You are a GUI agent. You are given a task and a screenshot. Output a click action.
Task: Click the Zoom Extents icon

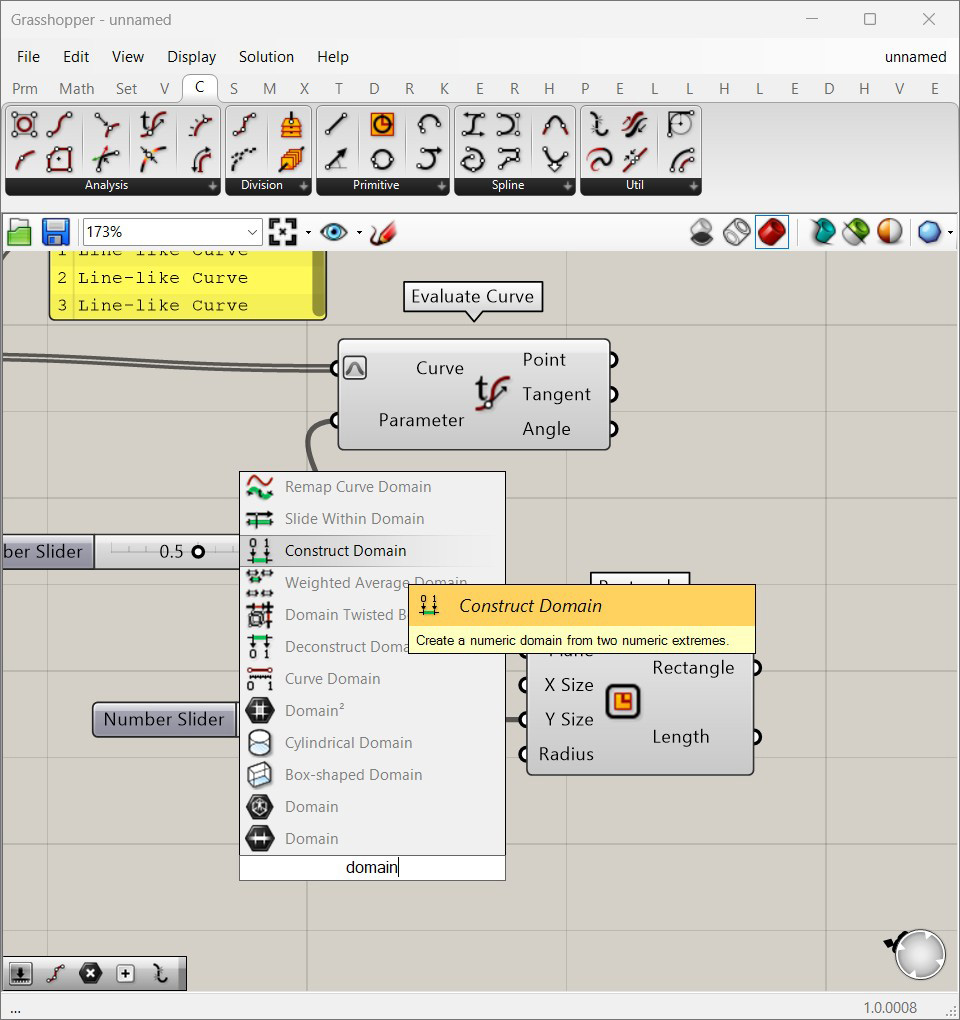coord(283,232)
